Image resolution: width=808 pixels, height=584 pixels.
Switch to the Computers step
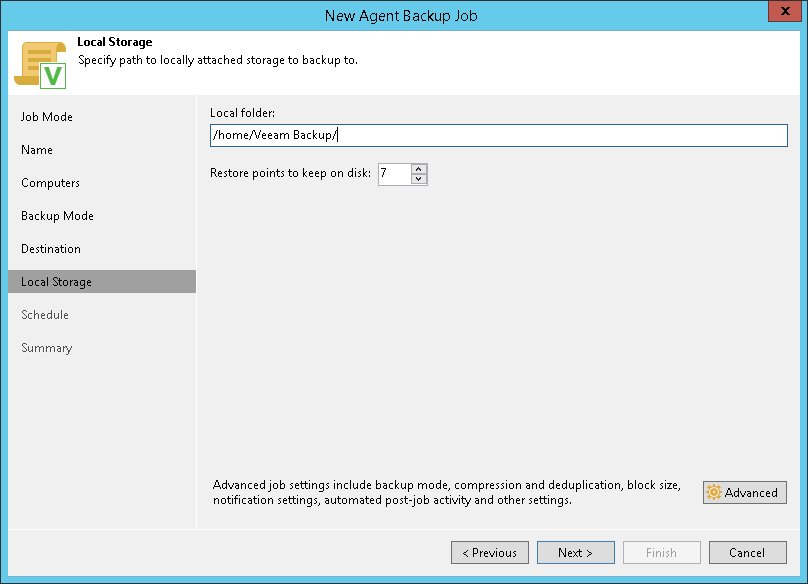click(x=50, y=183)
